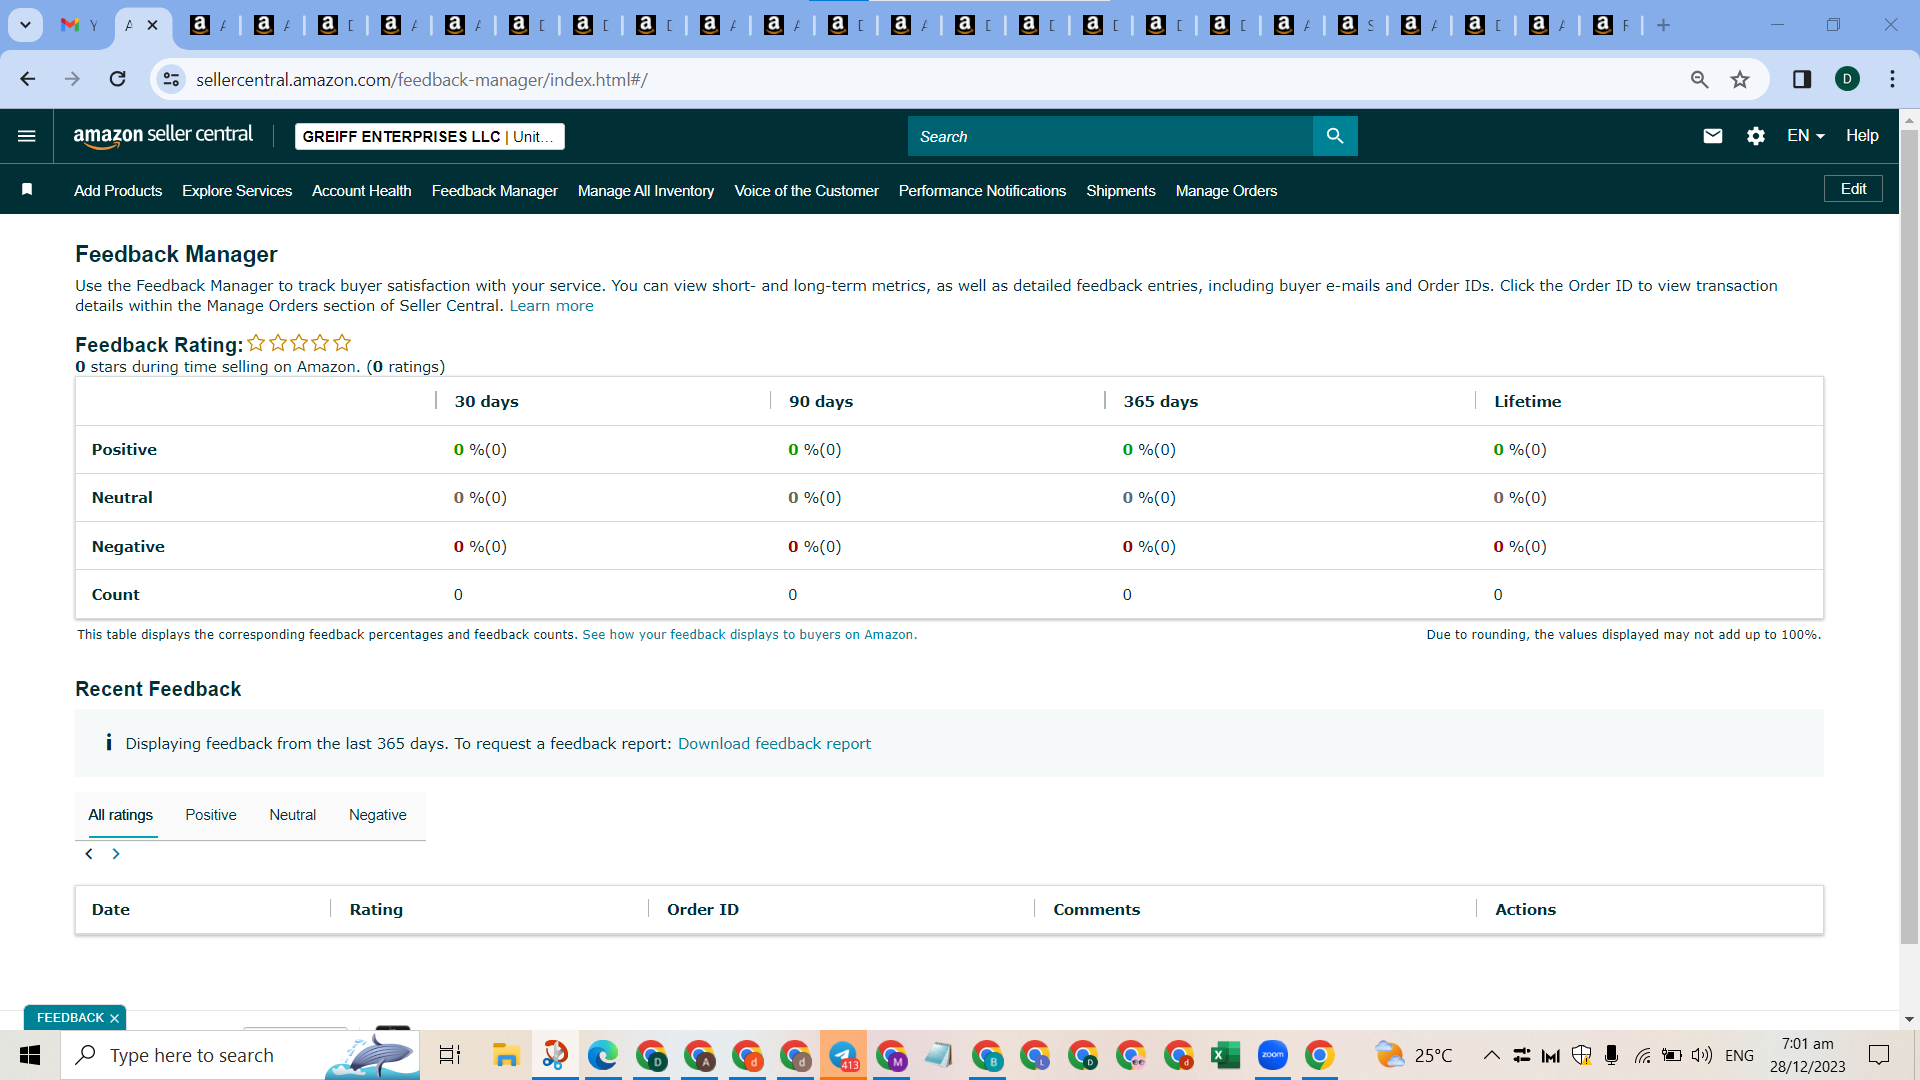Viewport: 1920px width, 1080px height.
Task: Toggle the browser side panel icon
Action: point(1802,79)
